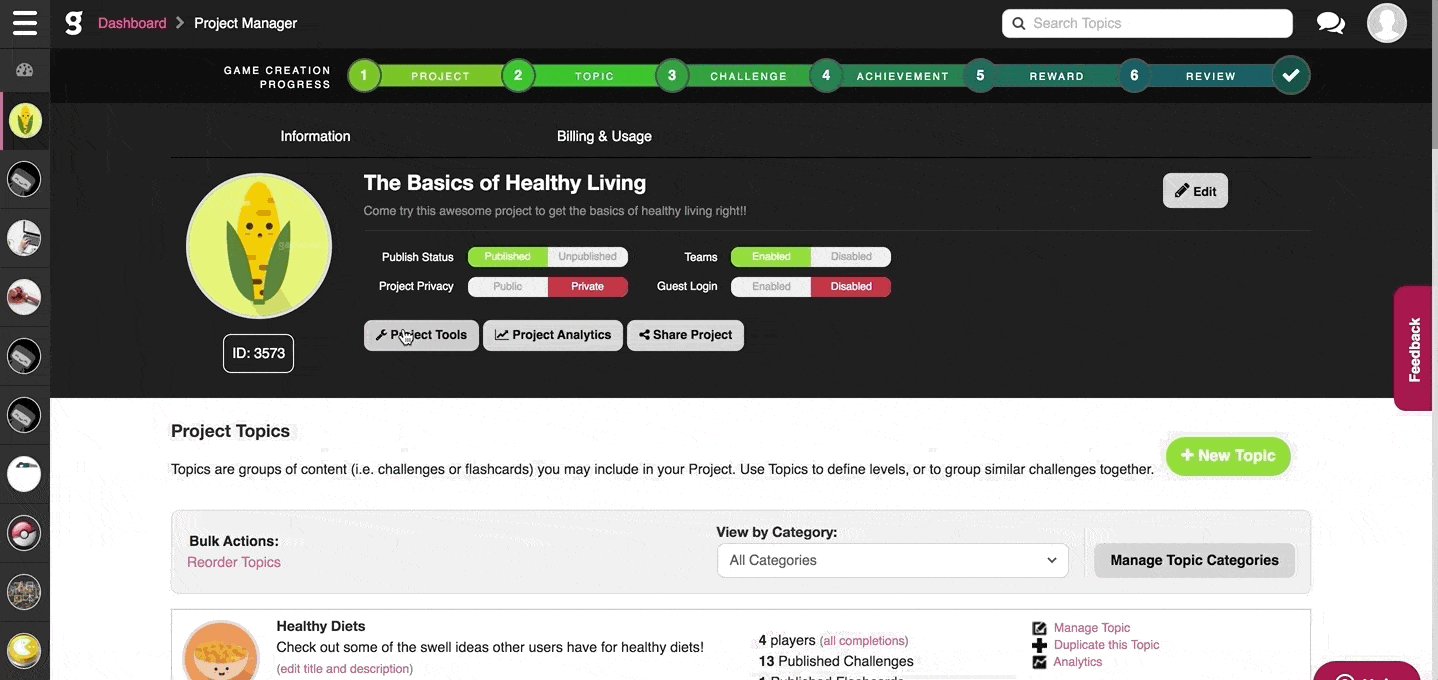Switch Teams to Enabled
1438x680 pixels.
771,257
